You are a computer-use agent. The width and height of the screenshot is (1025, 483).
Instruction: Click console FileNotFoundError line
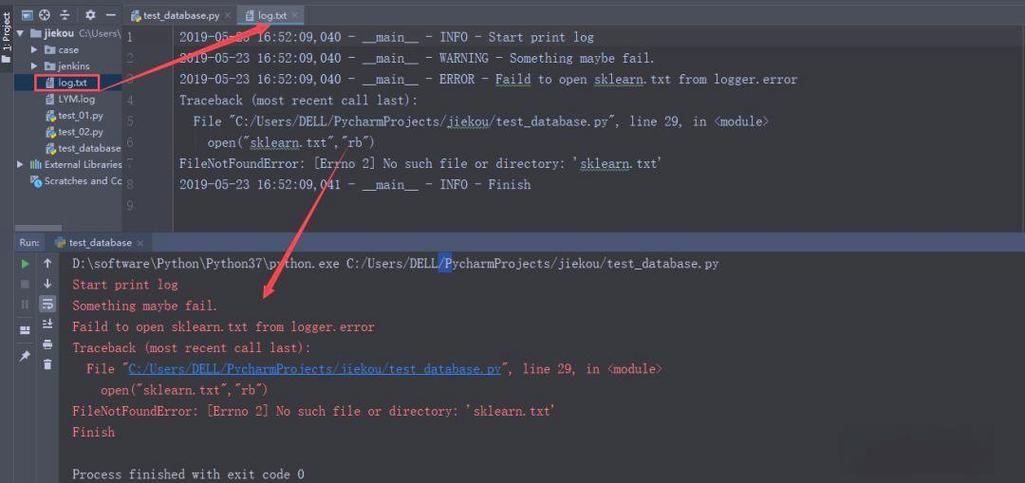[x=314, y=411]
